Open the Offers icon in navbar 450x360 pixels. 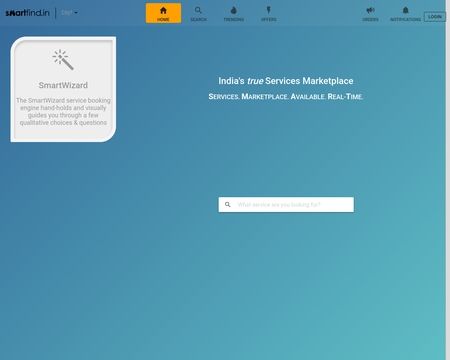coord(269,10)
